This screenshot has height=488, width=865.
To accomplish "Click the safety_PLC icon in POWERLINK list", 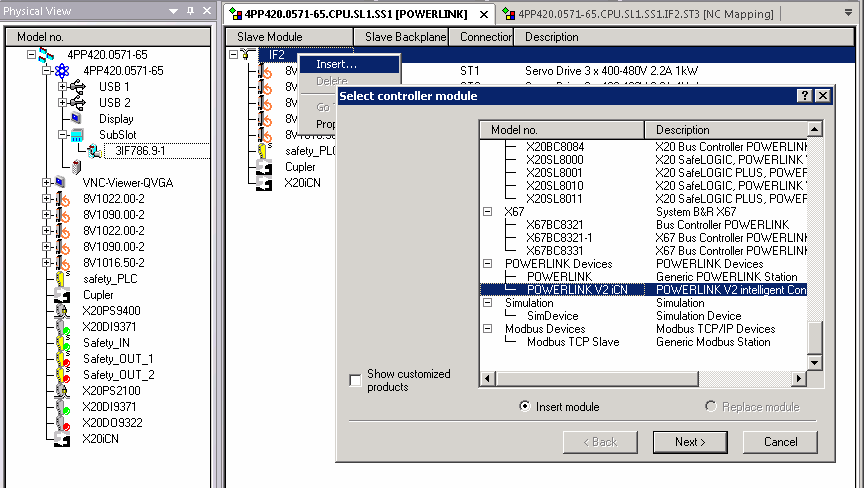I will coord(264,151).
